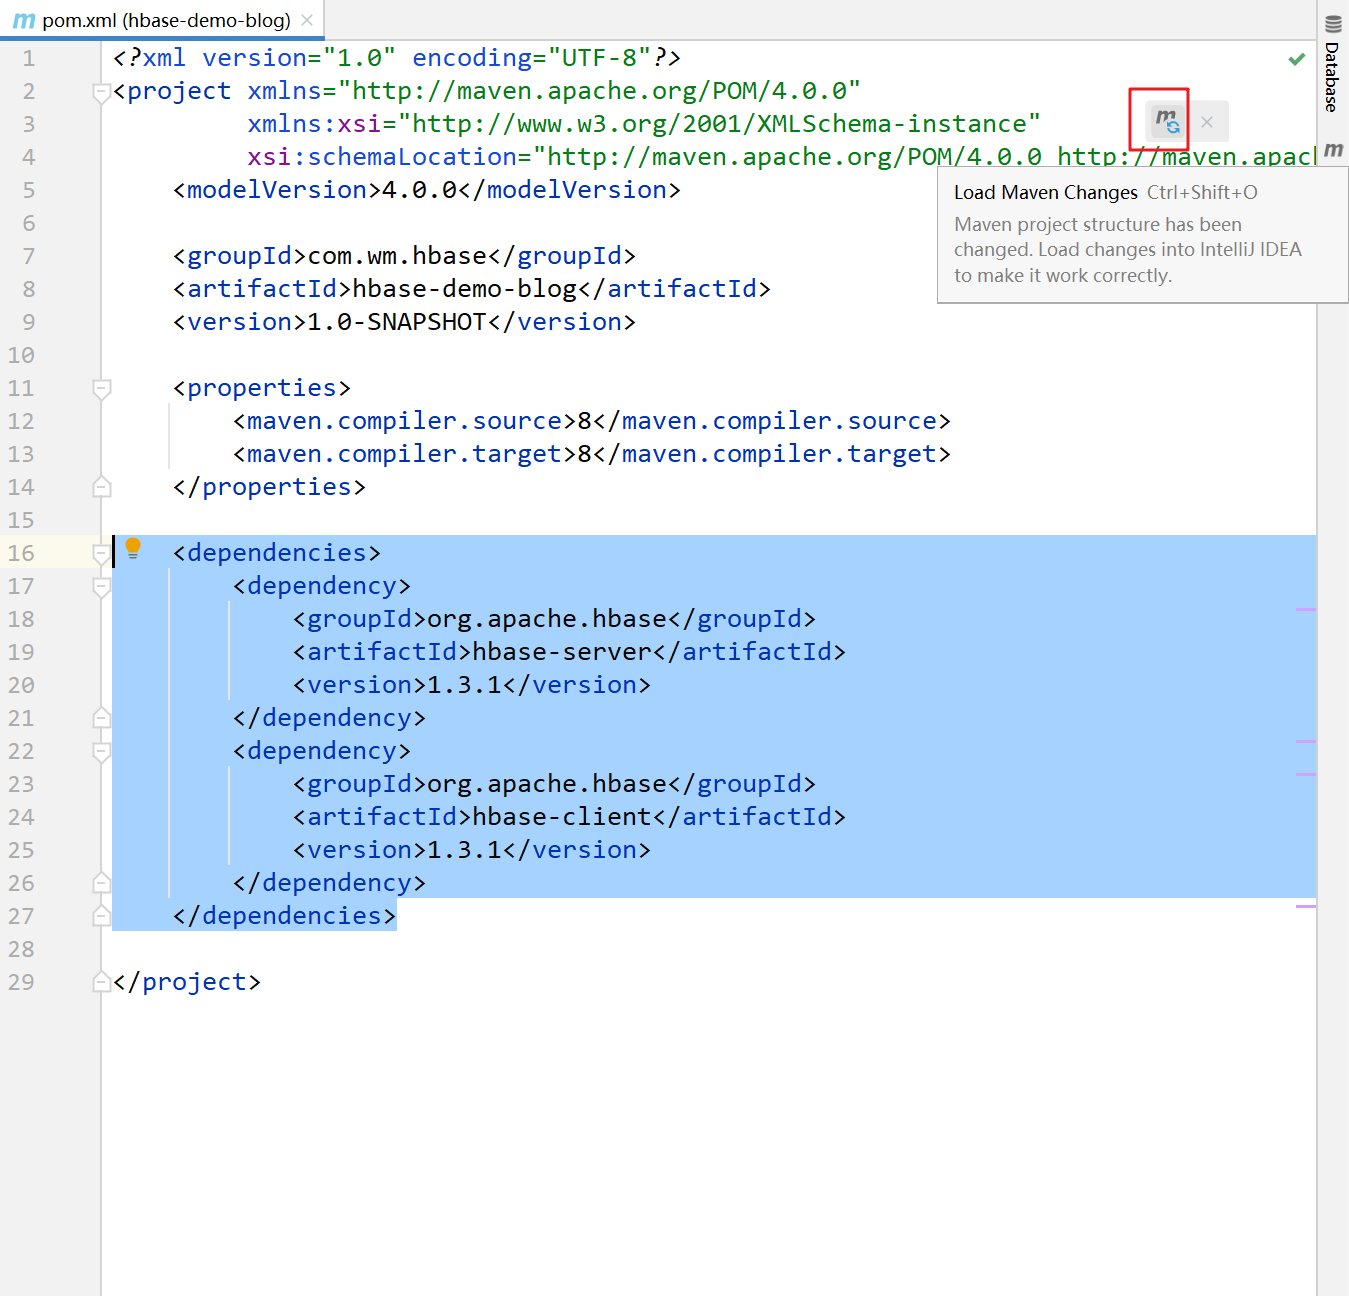Click fold end marker at line 21
The width and height of the screenshot is (1349, 1296).
pos(101,718)
